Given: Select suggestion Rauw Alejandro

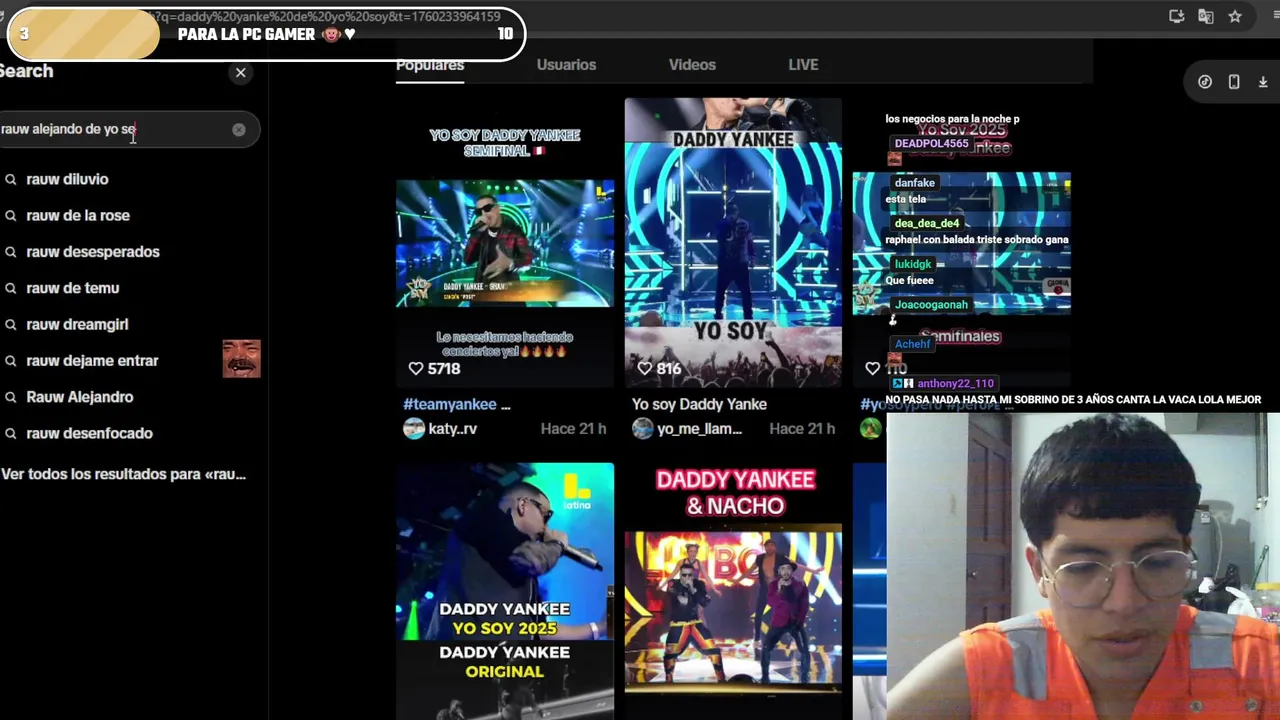Looking at the screenshot, I should [80, 397].
